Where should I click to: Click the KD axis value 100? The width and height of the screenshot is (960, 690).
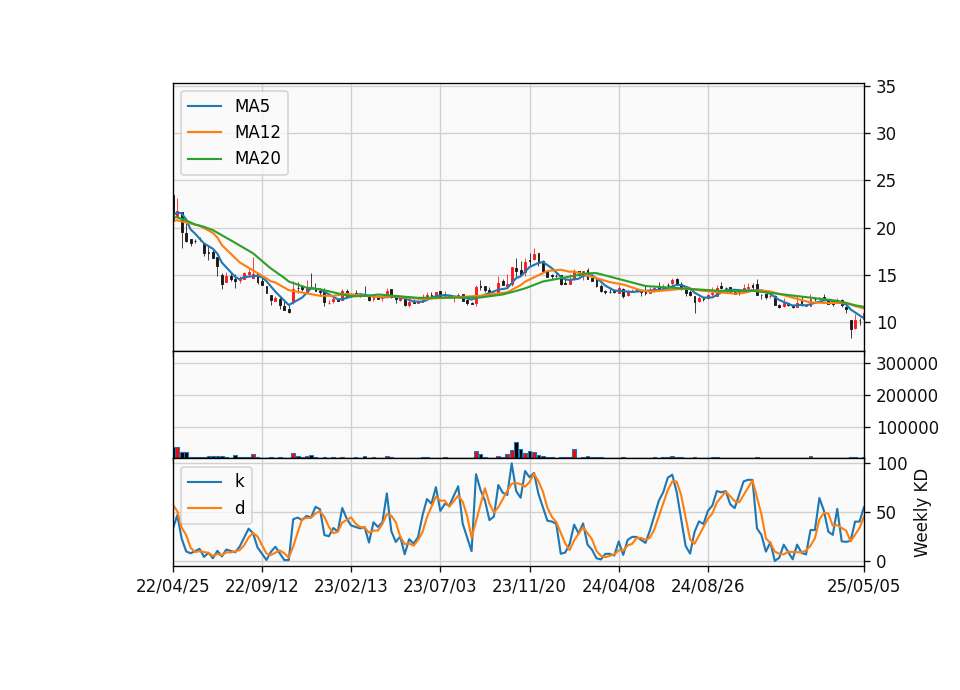892,464
